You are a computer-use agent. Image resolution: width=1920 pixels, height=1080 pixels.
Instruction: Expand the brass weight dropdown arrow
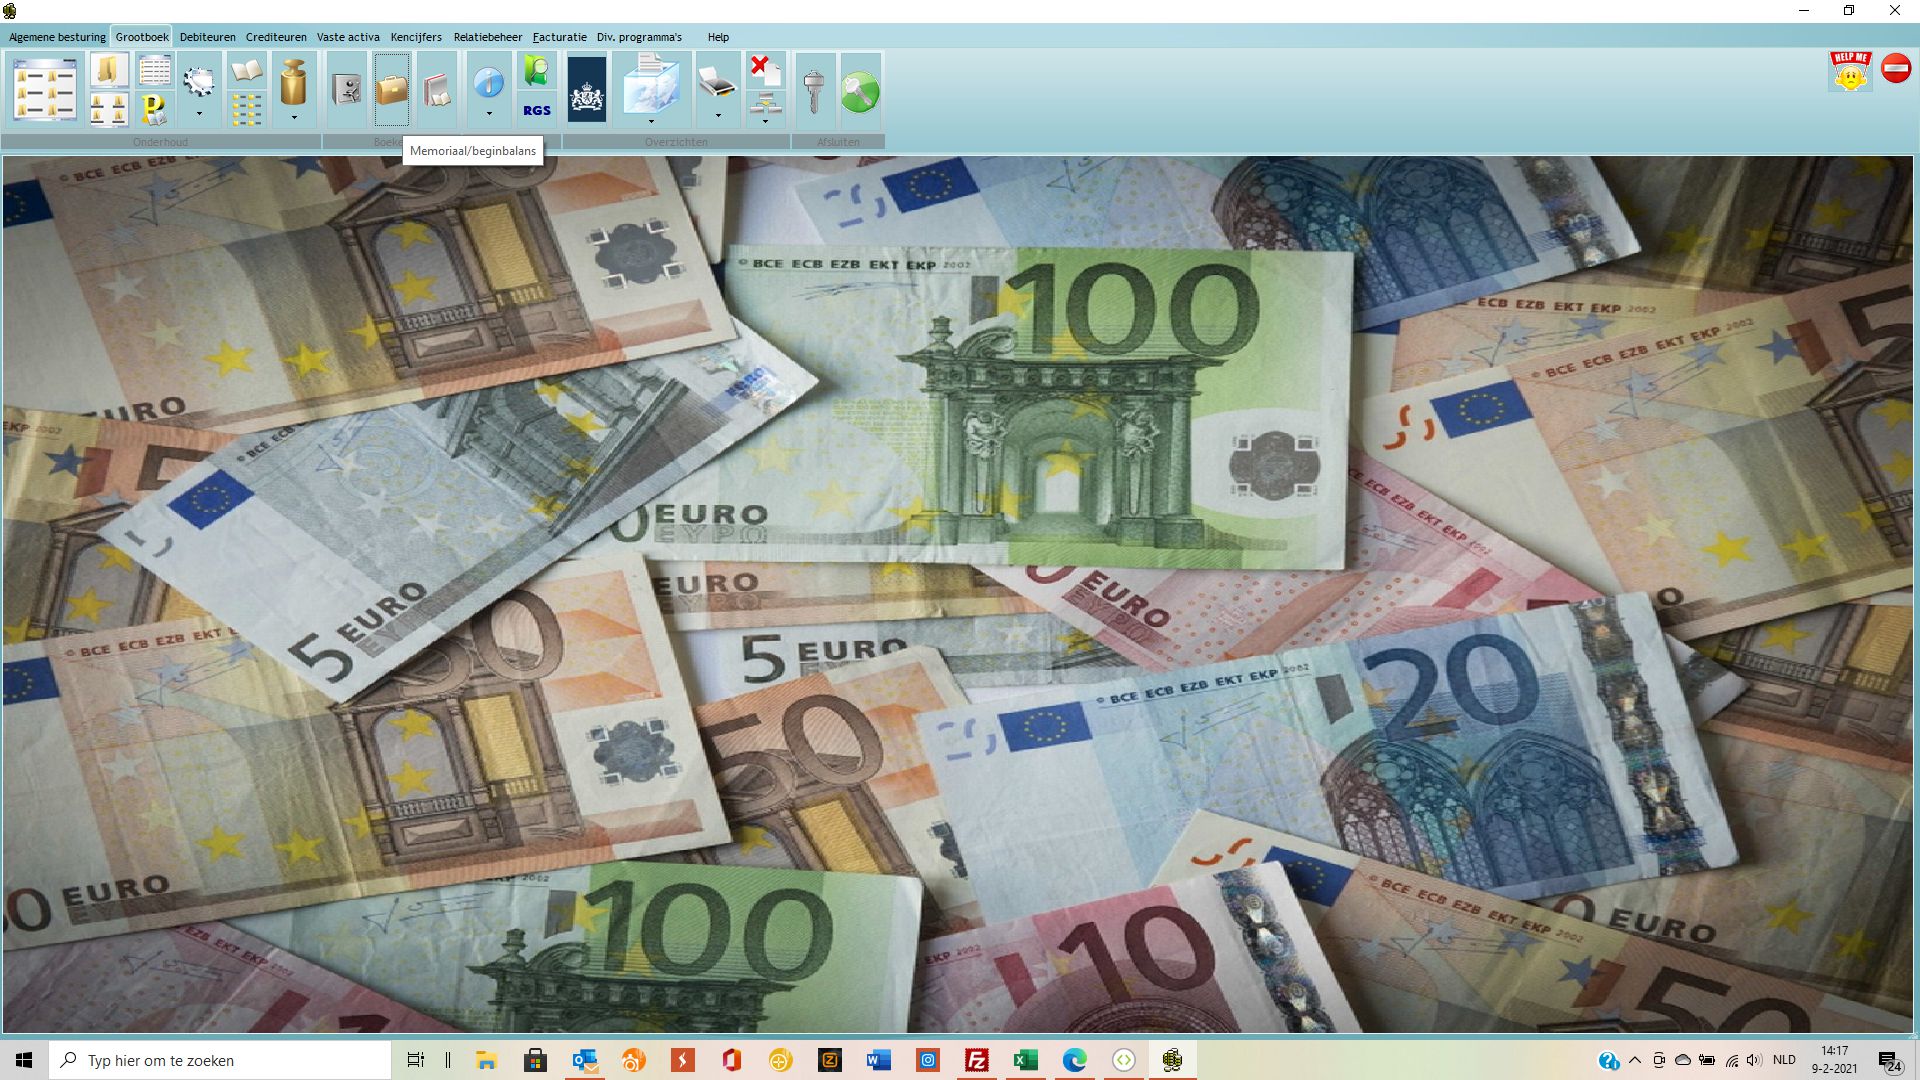[294, 117]
